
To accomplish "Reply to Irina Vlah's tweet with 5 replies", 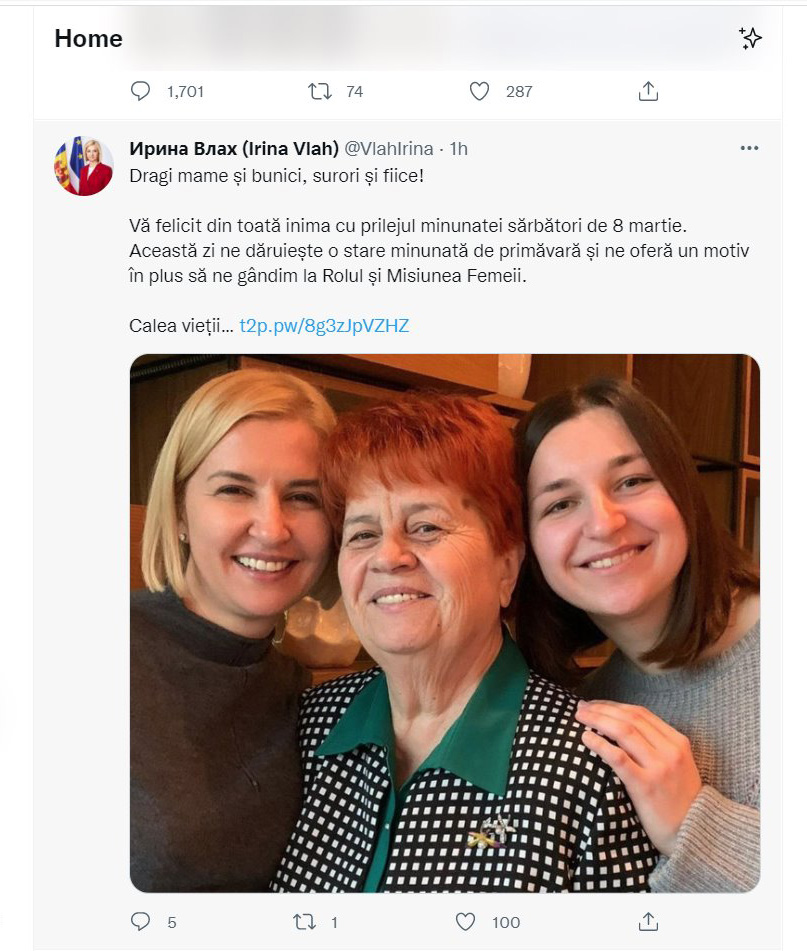I will 141,921.
